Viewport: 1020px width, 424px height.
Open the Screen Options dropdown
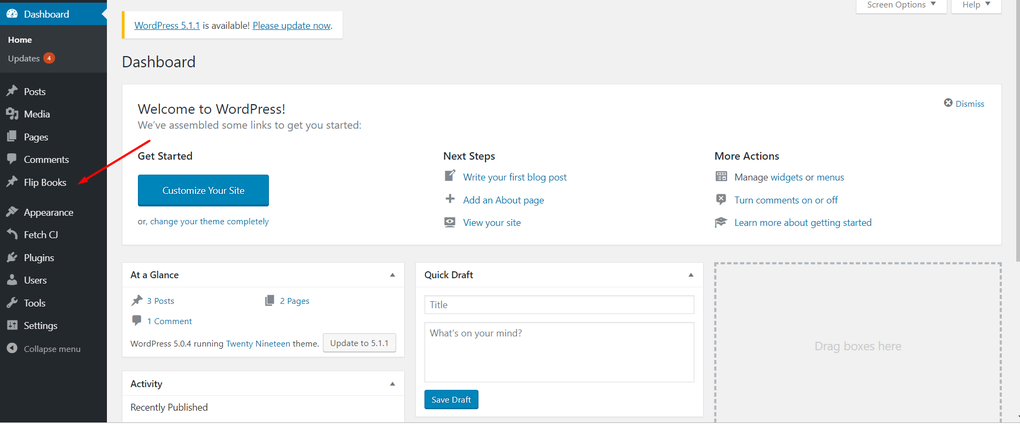[900, 5]
